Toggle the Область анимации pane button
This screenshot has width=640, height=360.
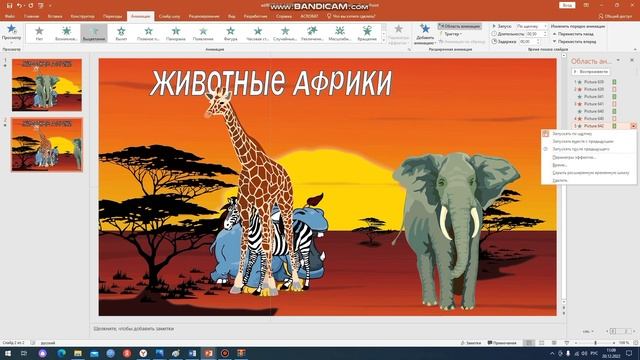(x=460, y=26)
